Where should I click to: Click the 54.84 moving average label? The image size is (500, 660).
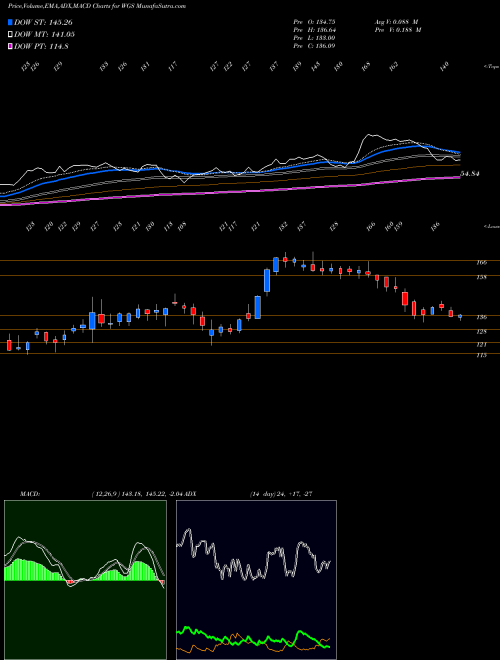(471, 174)
